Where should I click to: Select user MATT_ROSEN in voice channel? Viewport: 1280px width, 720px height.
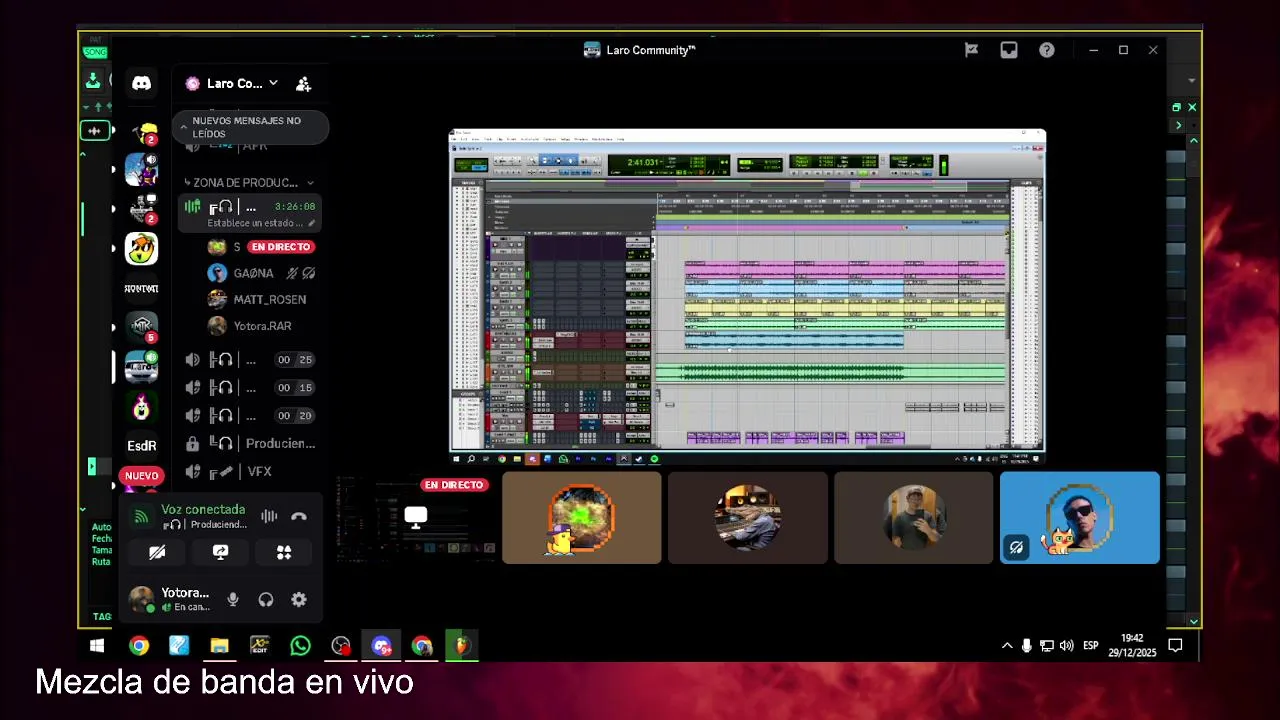(260, 299)
